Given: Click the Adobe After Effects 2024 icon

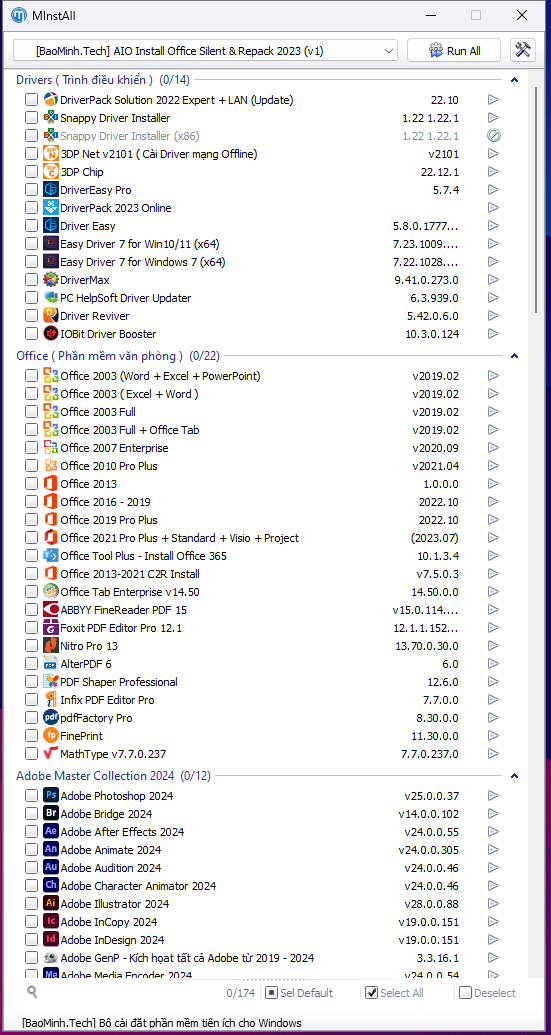Looking at the screenshot, I should (51, 832).
